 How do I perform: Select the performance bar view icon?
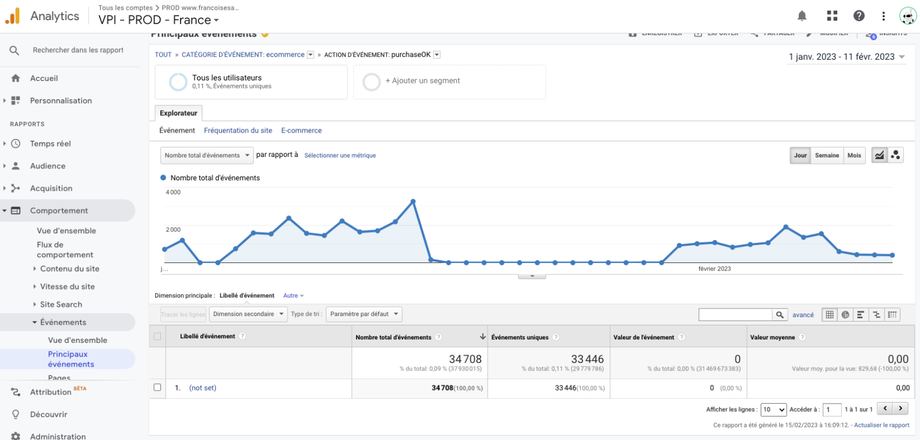tap(861, 315)
